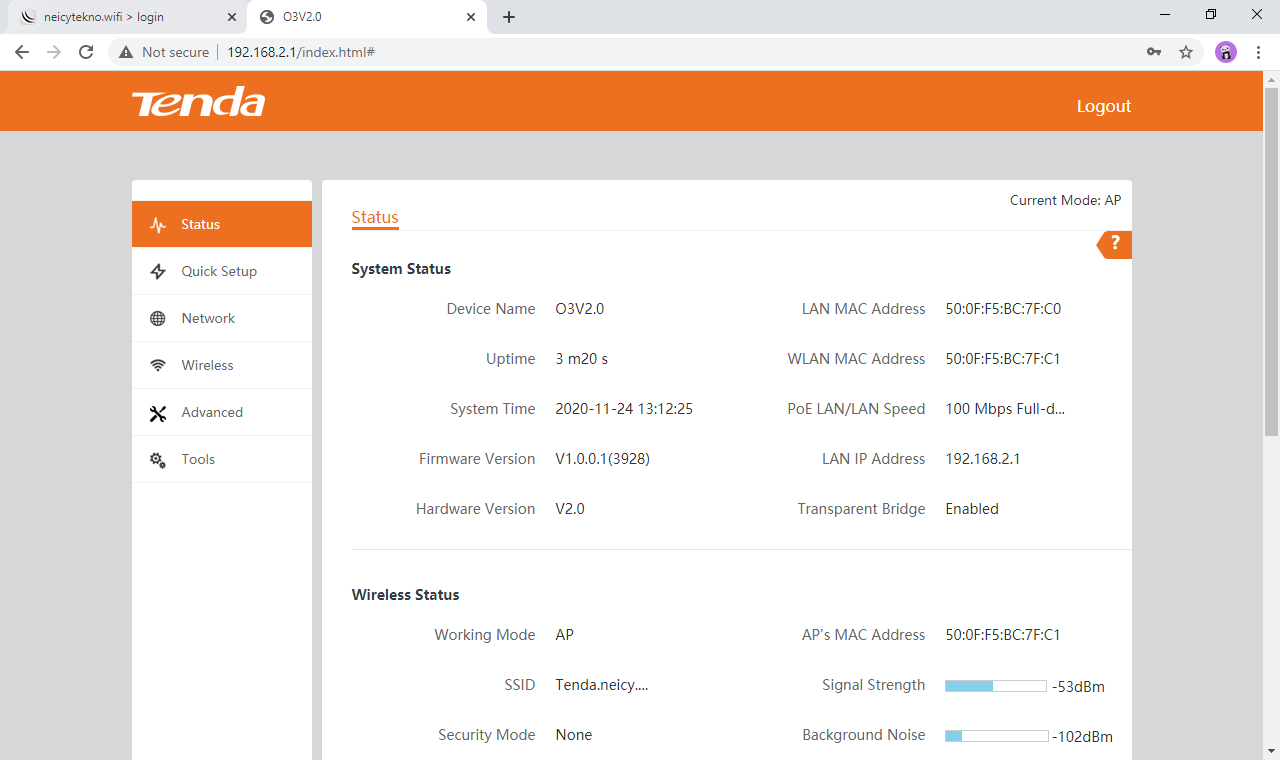Reload the page
Viewport: 1280px width, 760px height.
[86, 52]
